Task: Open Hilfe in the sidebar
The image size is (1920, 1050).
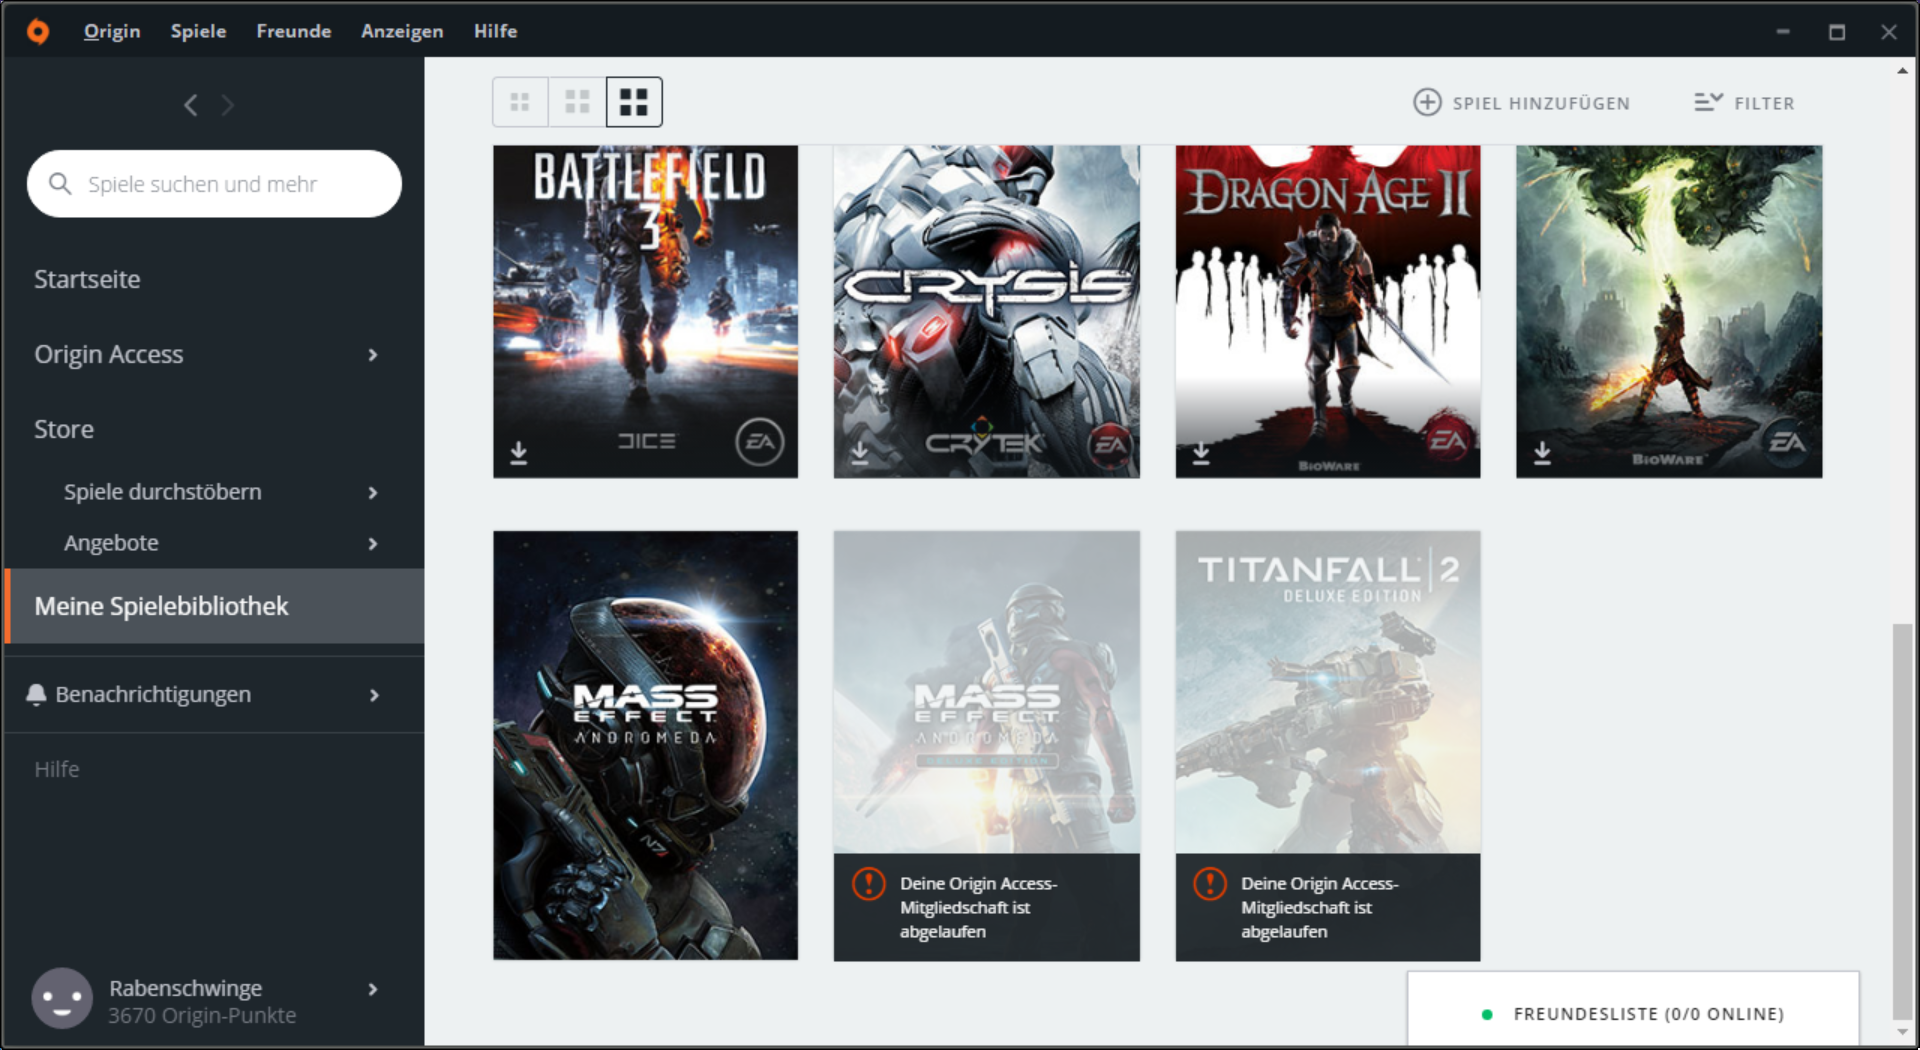Action: [x=56, y=769]
